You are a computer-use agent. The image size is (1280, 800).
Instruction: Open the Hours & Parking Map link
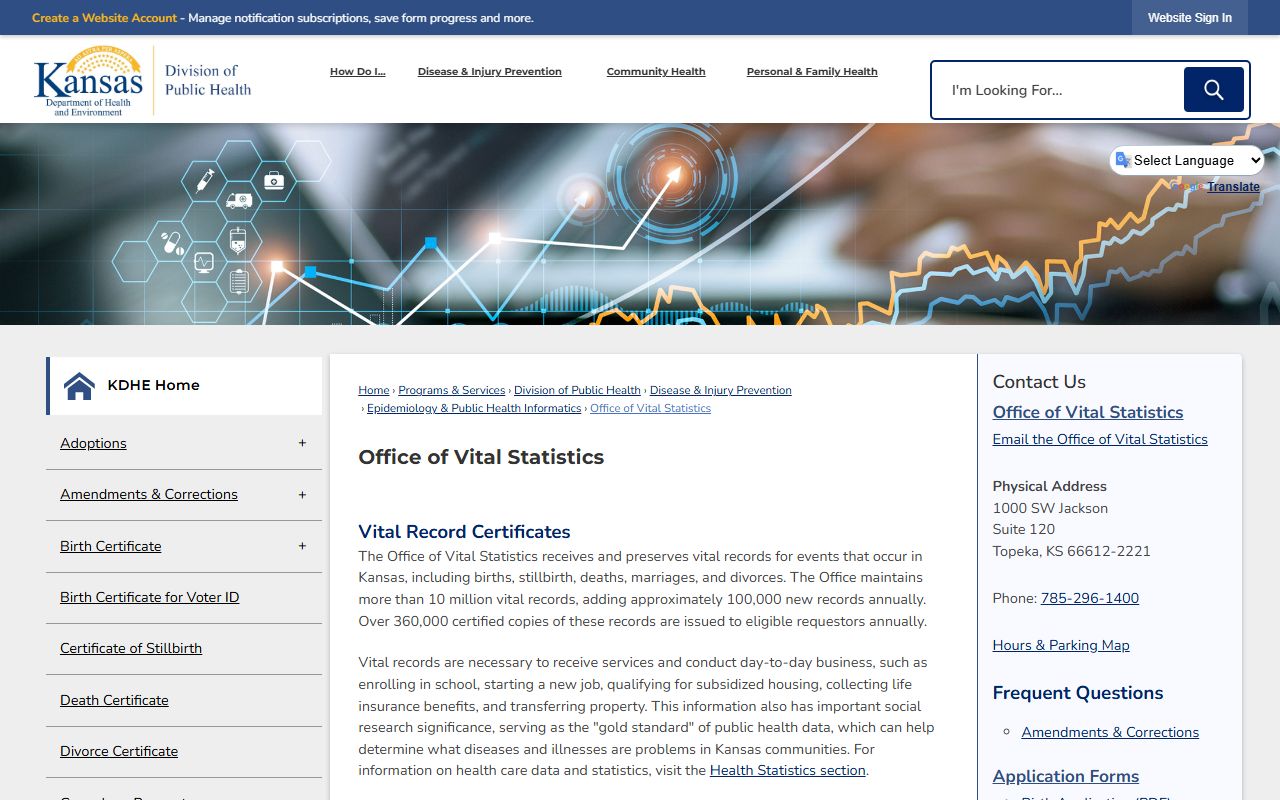tap(1061, 645)
